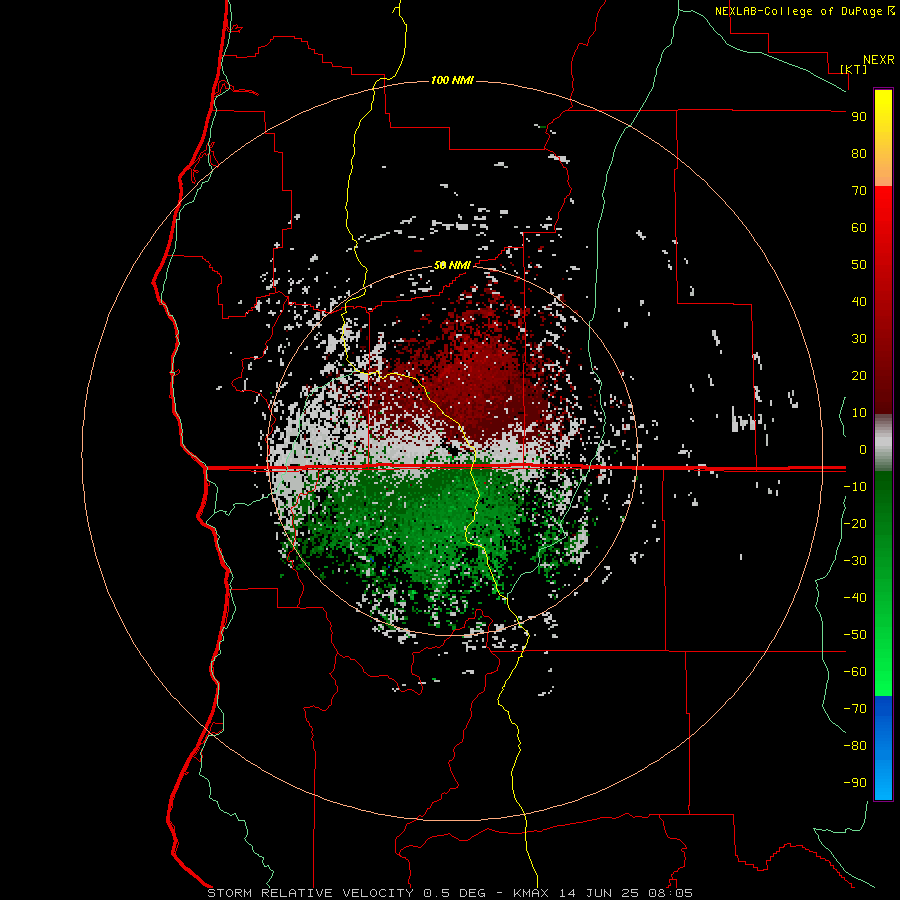Image resolution: width=900 pixels, height=900 pixels.
Task: Click the -70 value on velocity scale
Action: coord(855,709)
